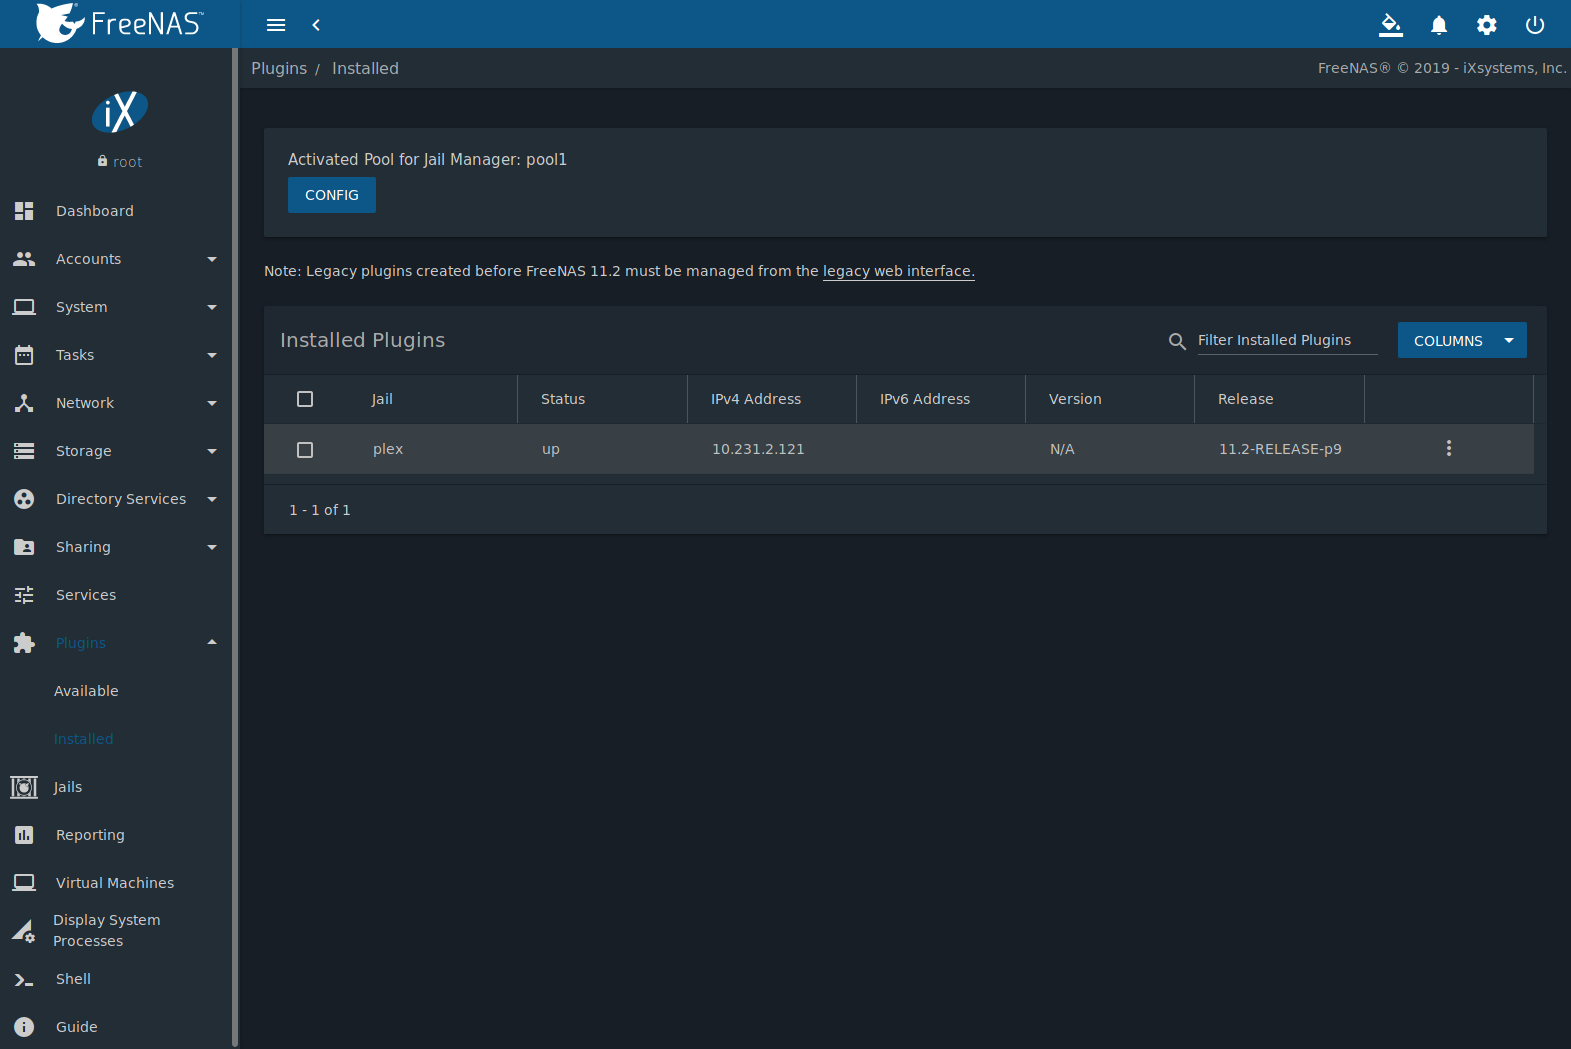
Task: Open Shell page
Action: click(73, 979)
